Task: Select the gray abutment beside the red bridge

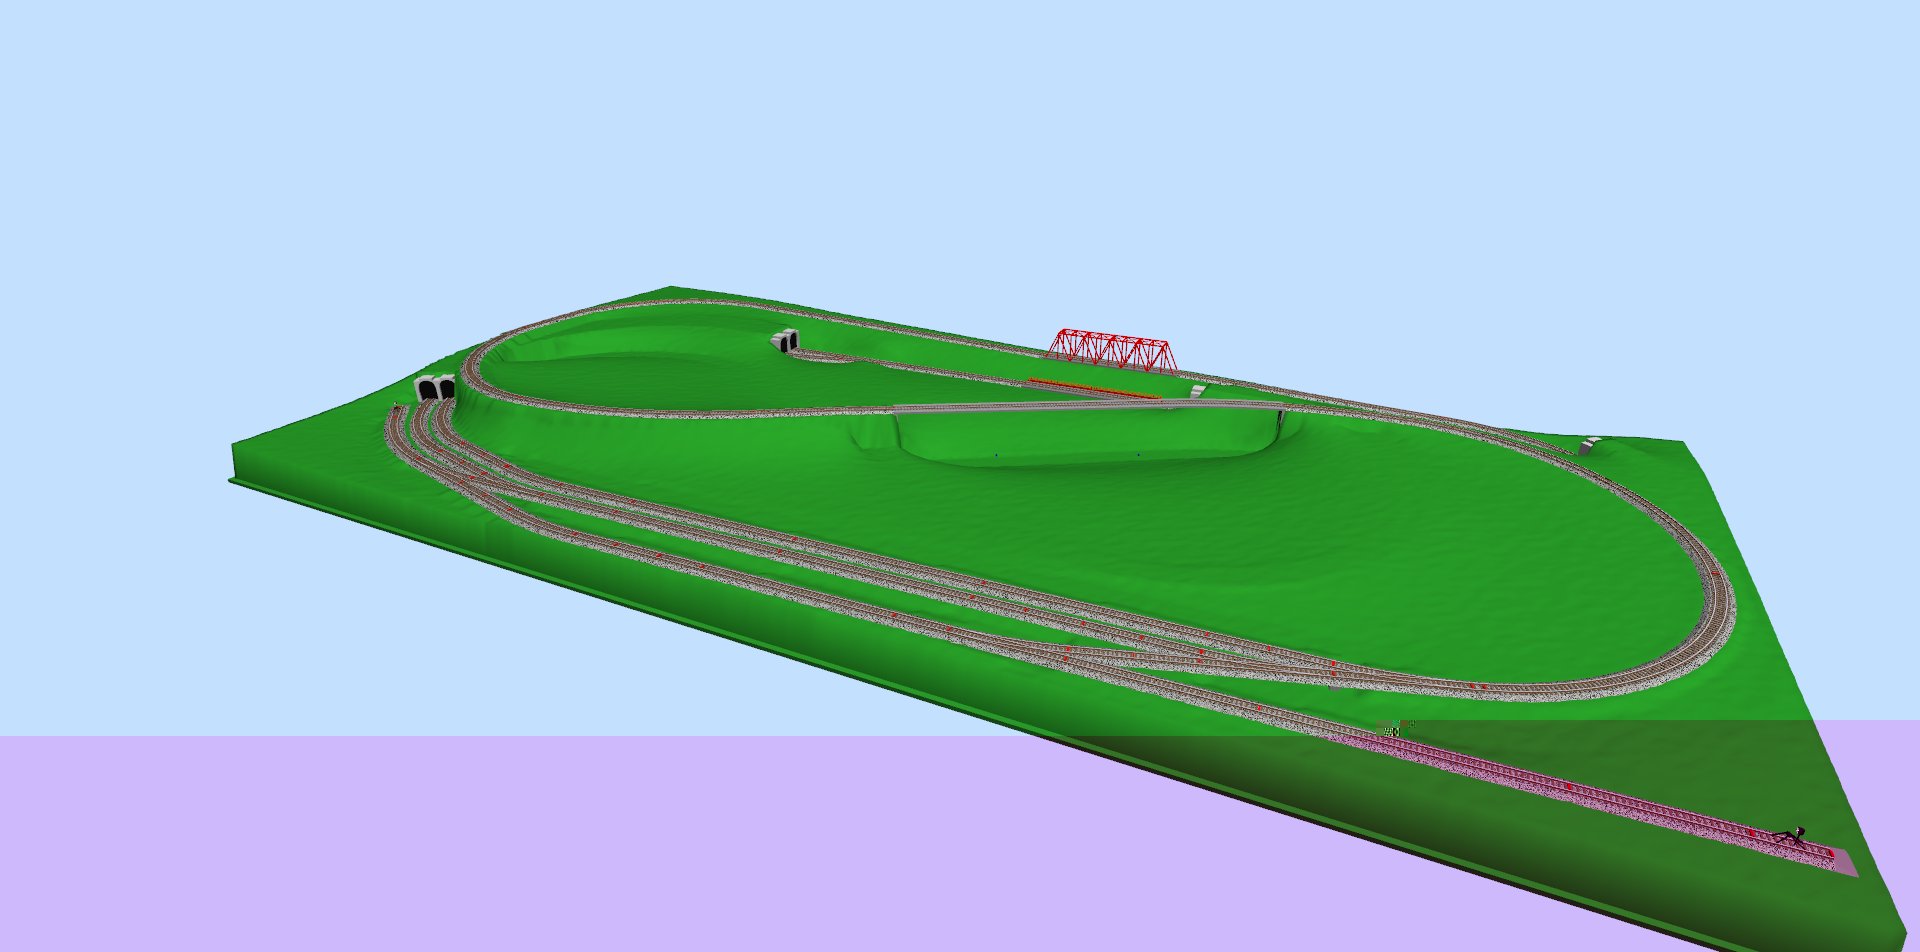Action: coord(1196,392)
